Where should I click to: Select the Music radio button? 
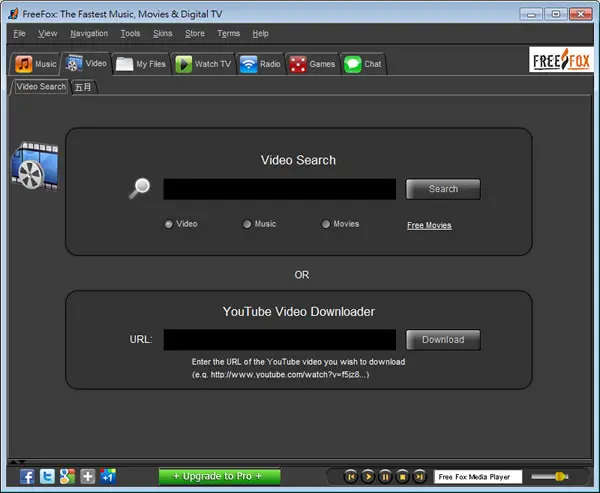click(x=247, y=224)
